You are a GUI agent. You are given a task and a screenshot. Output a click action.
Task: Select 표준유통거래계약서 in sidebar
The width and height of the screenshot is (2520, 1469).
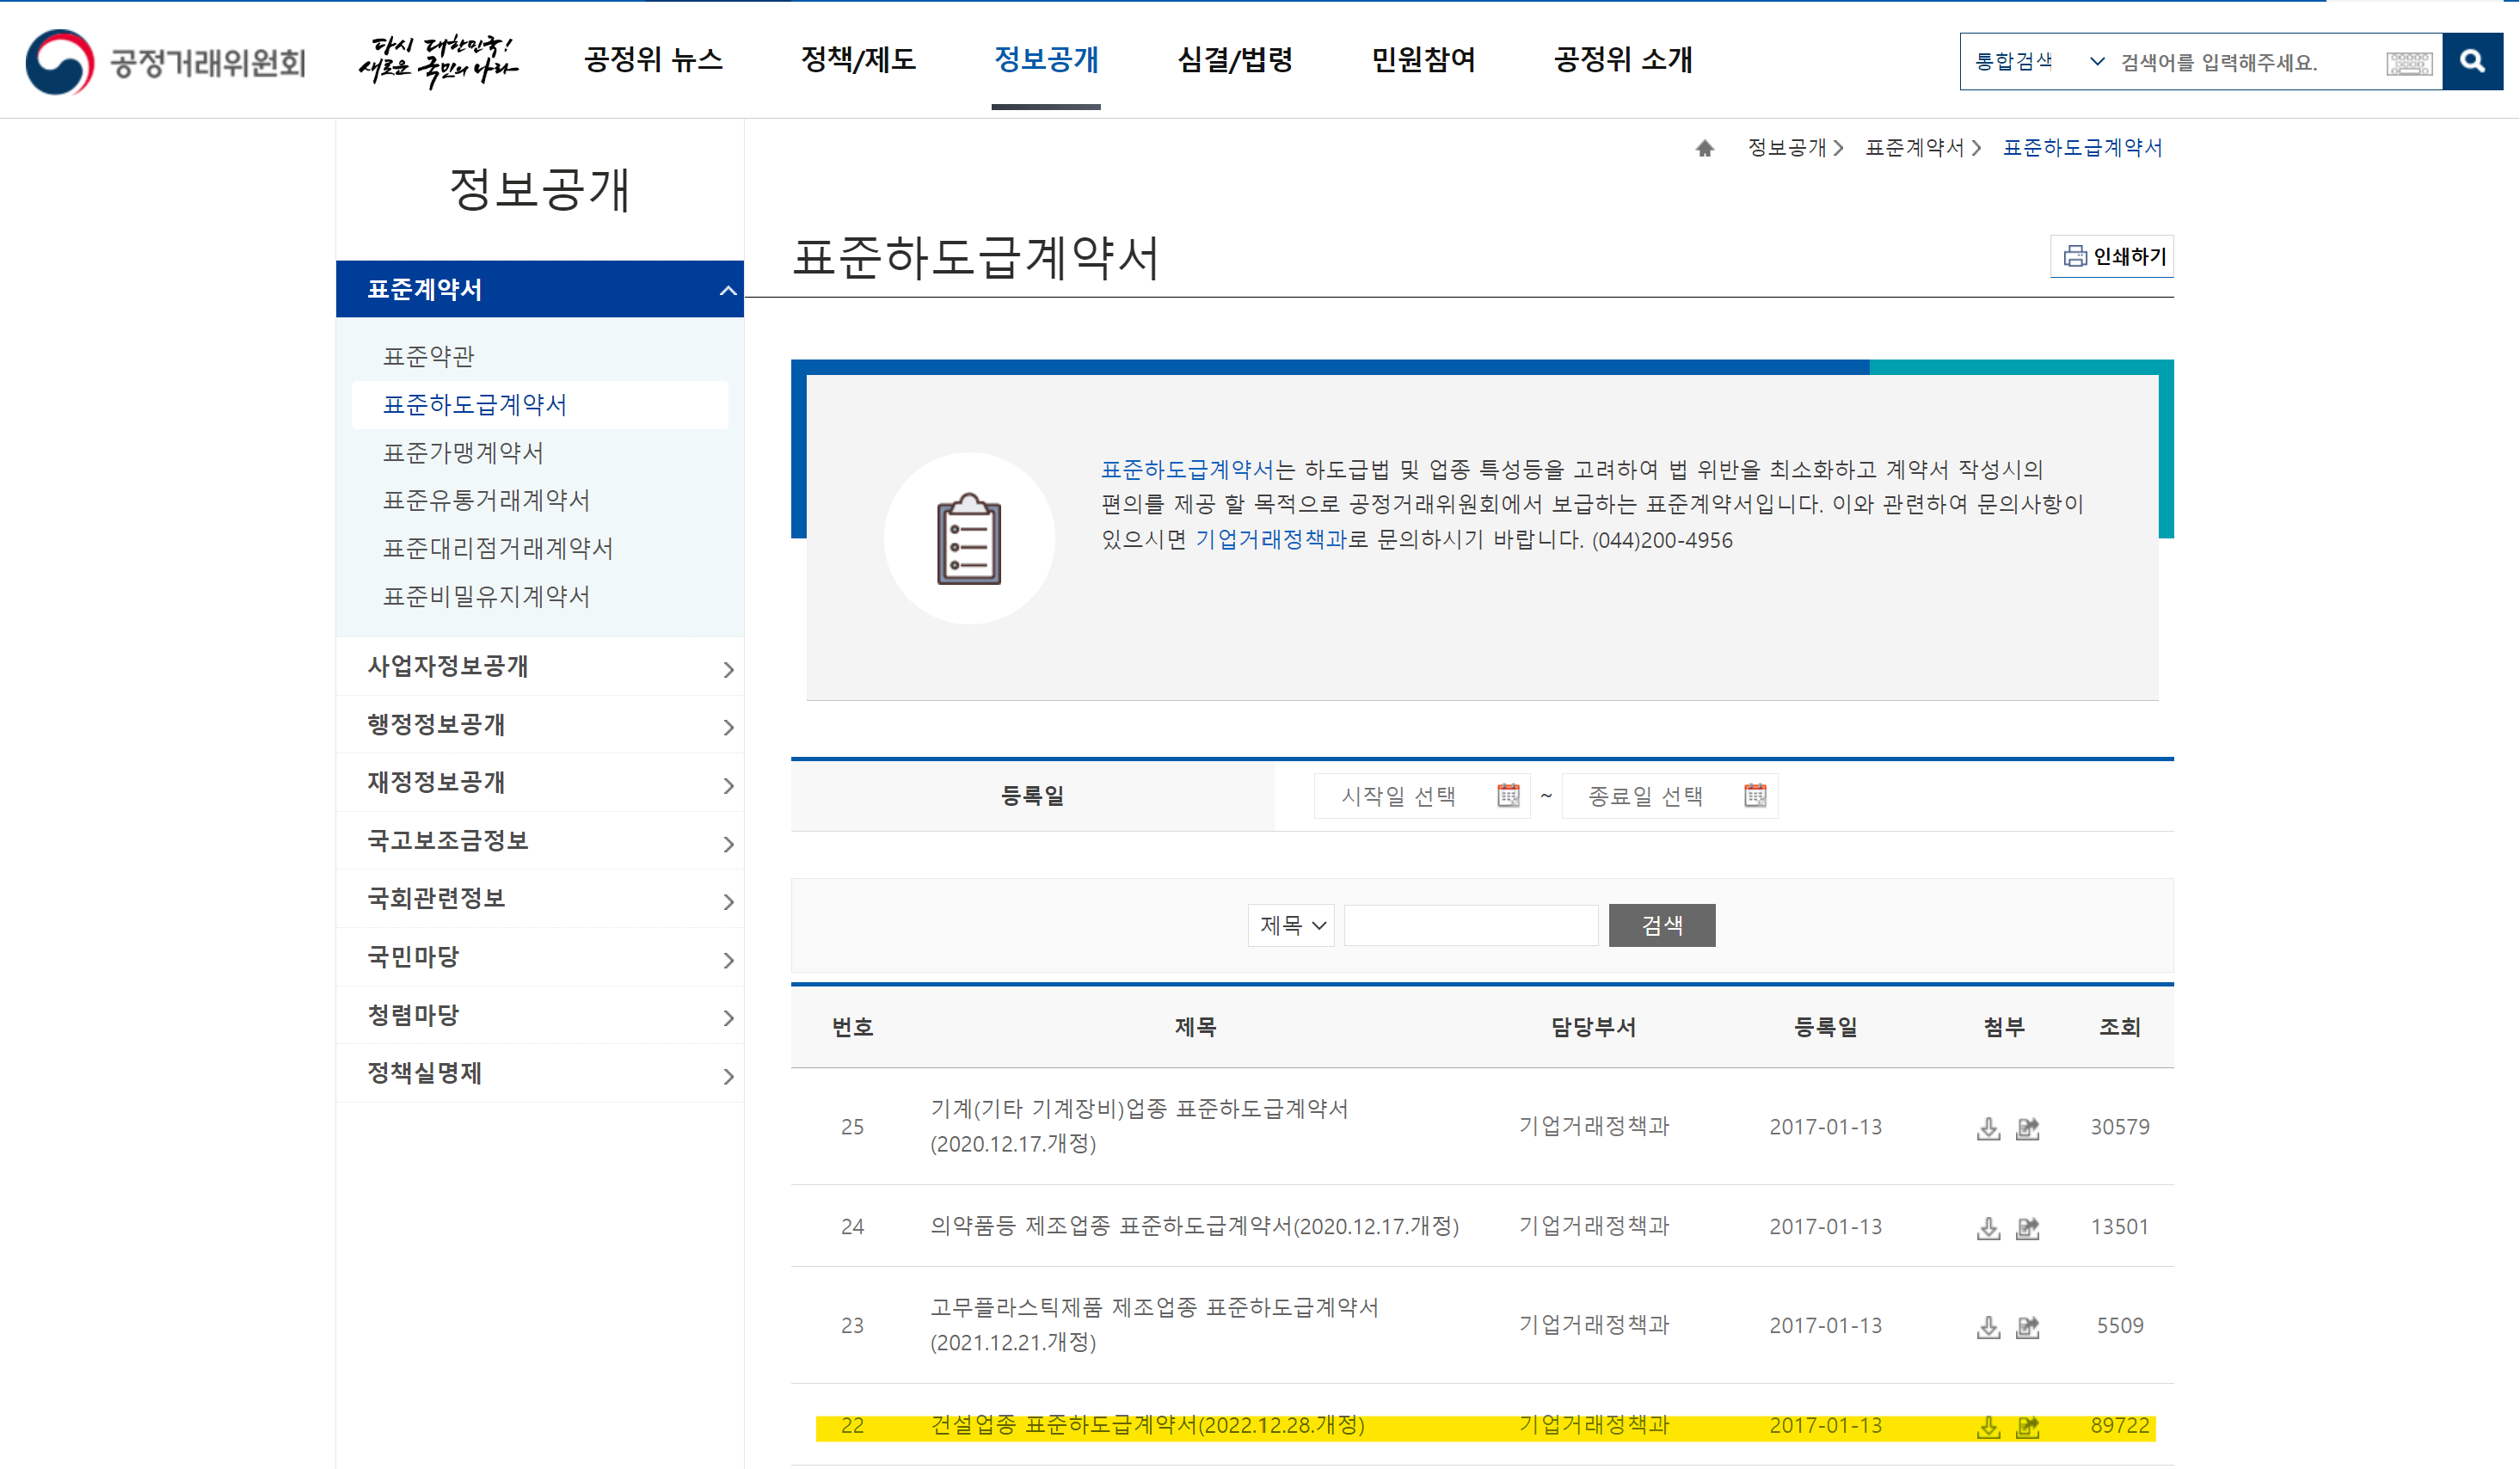[x=487, y=500]
